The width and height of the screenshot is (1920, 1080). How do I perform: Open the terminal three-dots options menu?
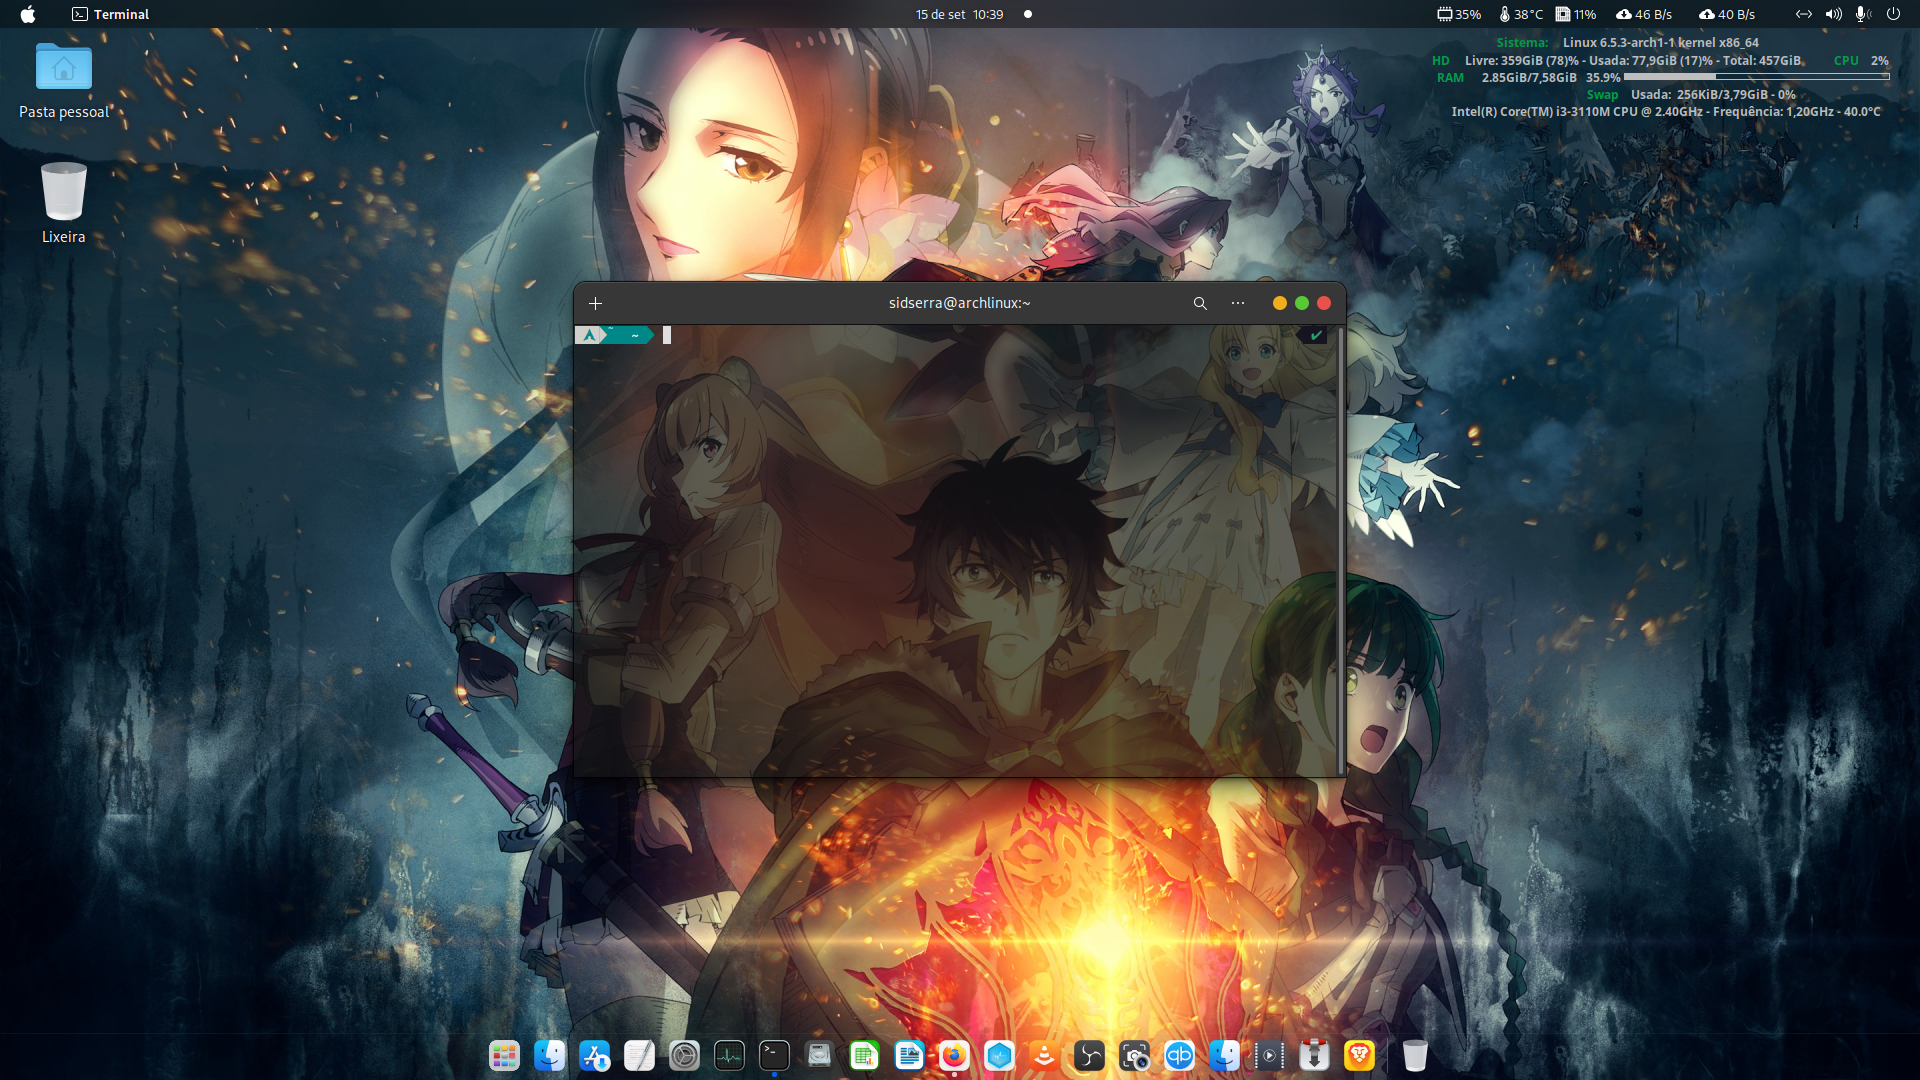point(1238,303)
